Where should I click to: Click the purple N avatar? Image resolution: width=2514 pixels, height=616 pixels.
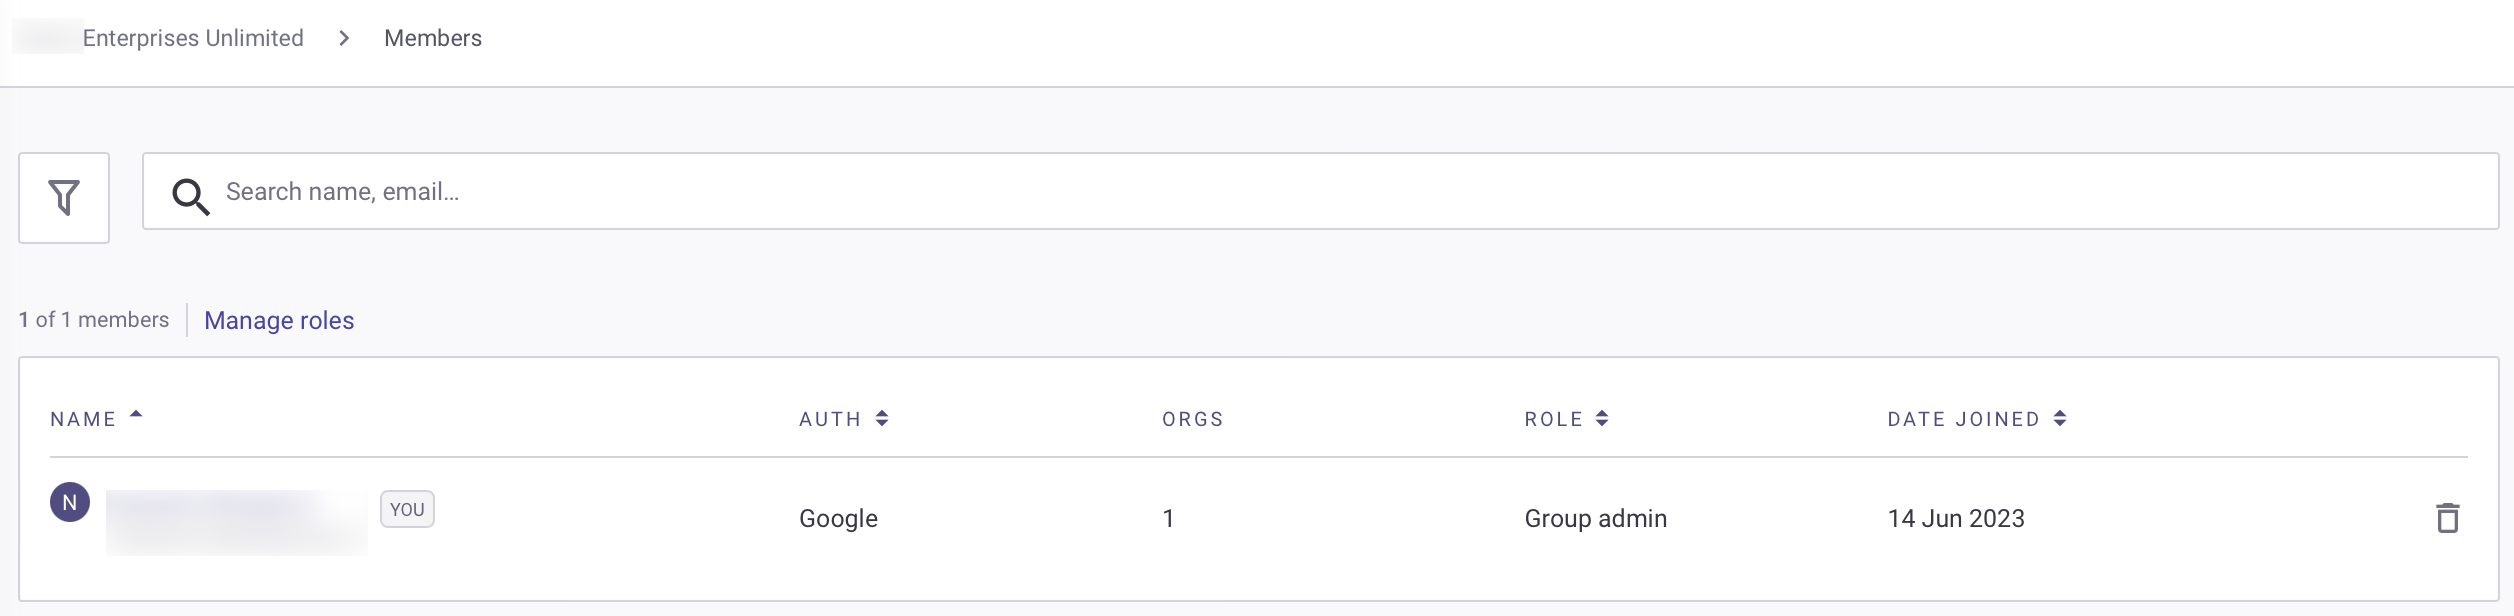[70, 502]
